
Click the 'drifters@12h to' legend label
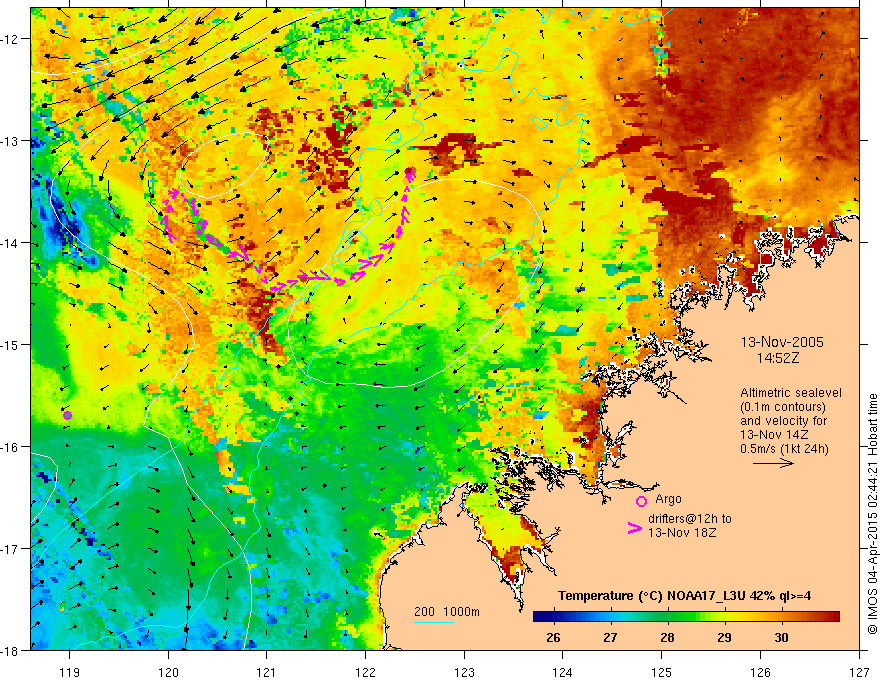tap(690, 519)
